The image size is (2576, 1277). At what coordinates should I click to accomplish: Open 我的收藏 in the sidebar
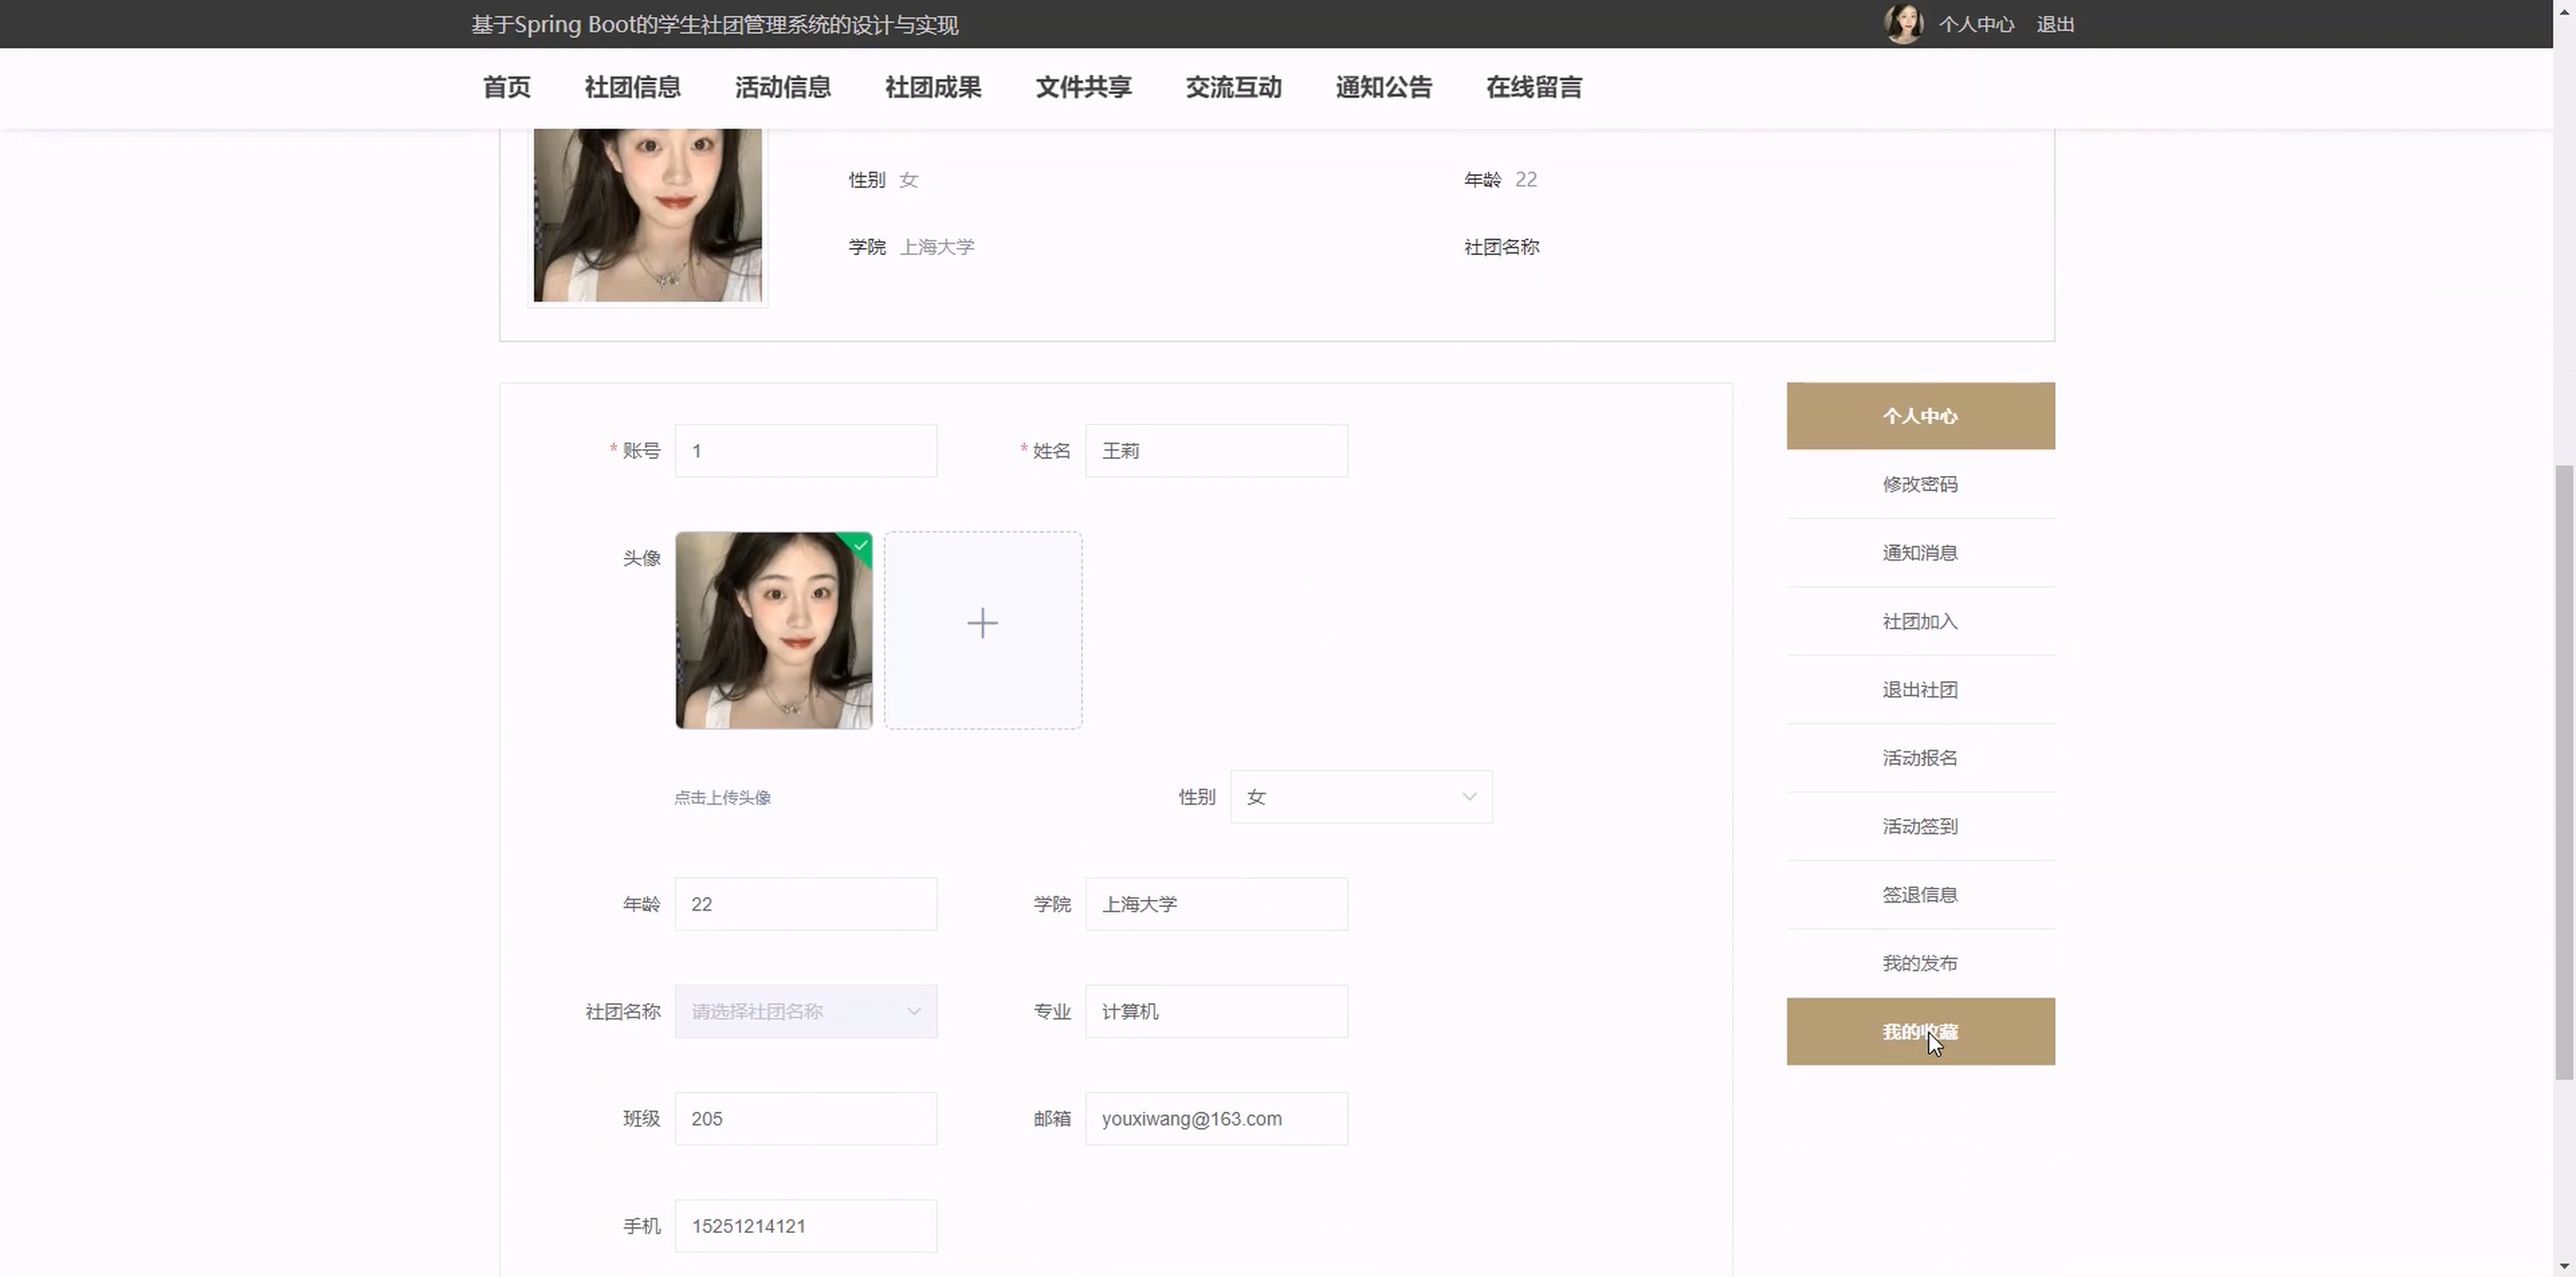(x=1919, y=1031)
